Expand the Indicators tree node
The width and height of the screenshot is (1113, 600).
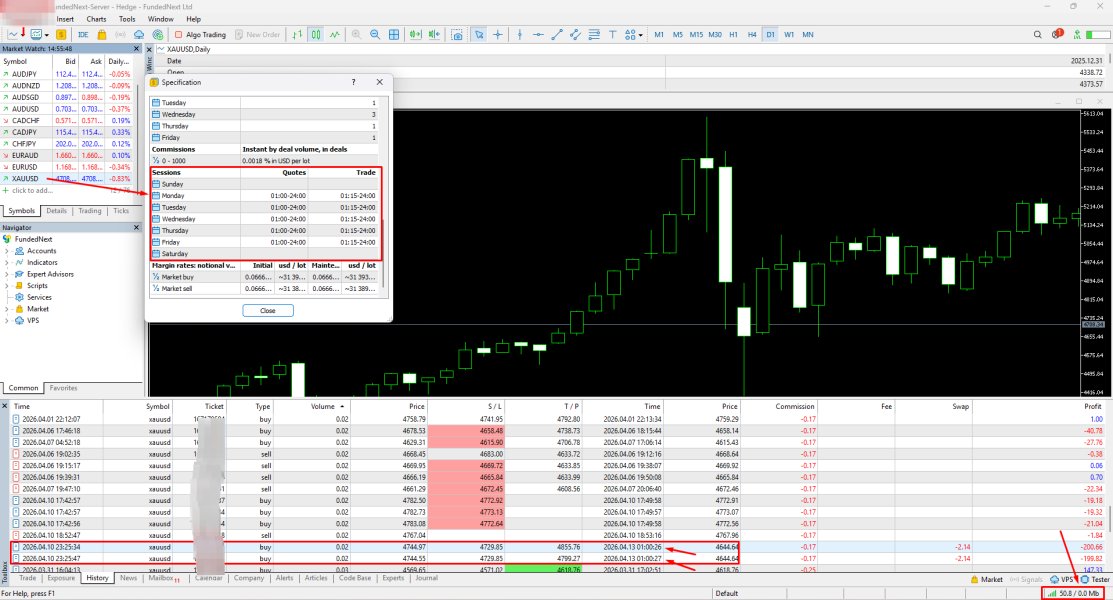point(7,262)
